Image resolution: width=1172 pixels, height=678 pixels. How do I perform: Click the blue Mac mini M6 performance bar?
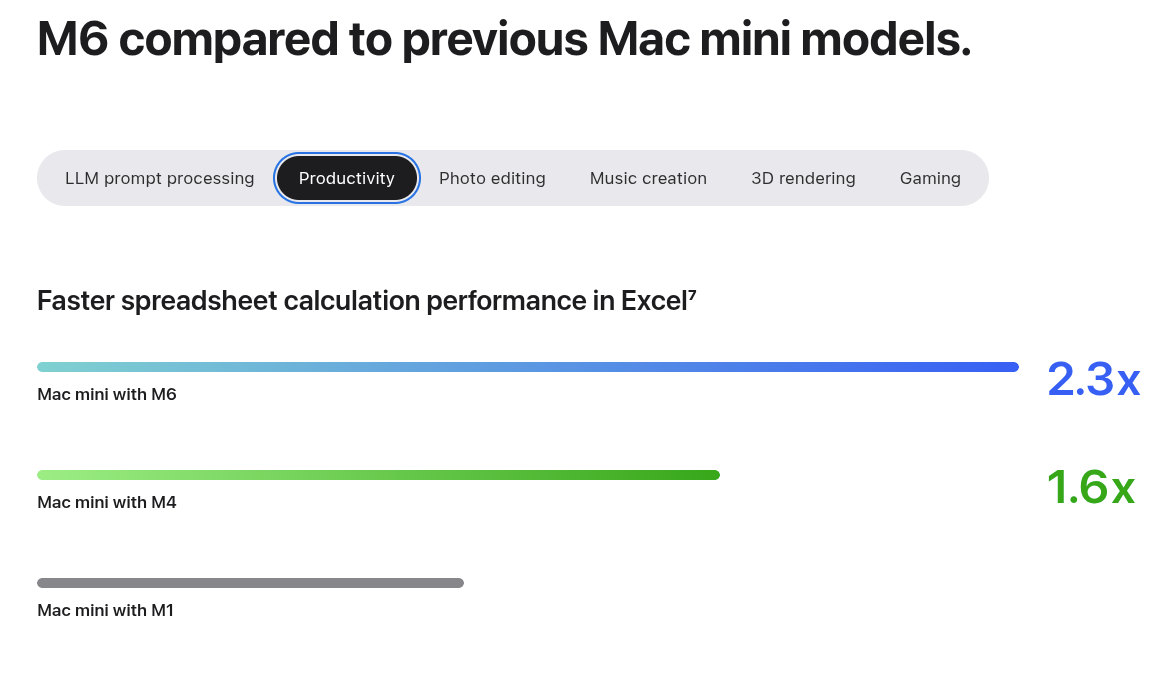(528, 367)
